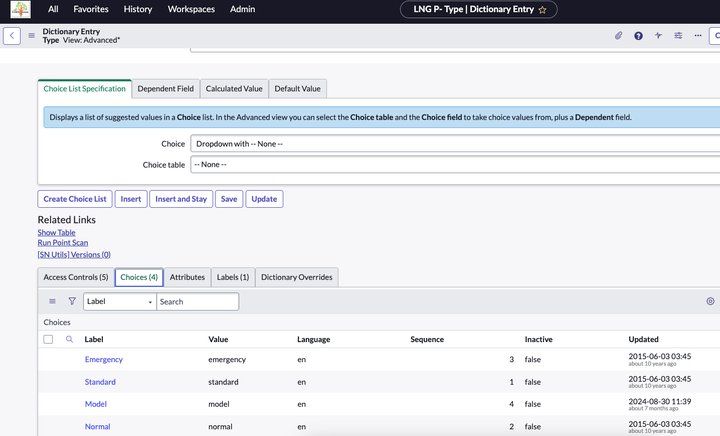Viewport: 720px width, 436px height.
Task: Click the 'emergency' value cell
Action: click(x=227, y=359)
